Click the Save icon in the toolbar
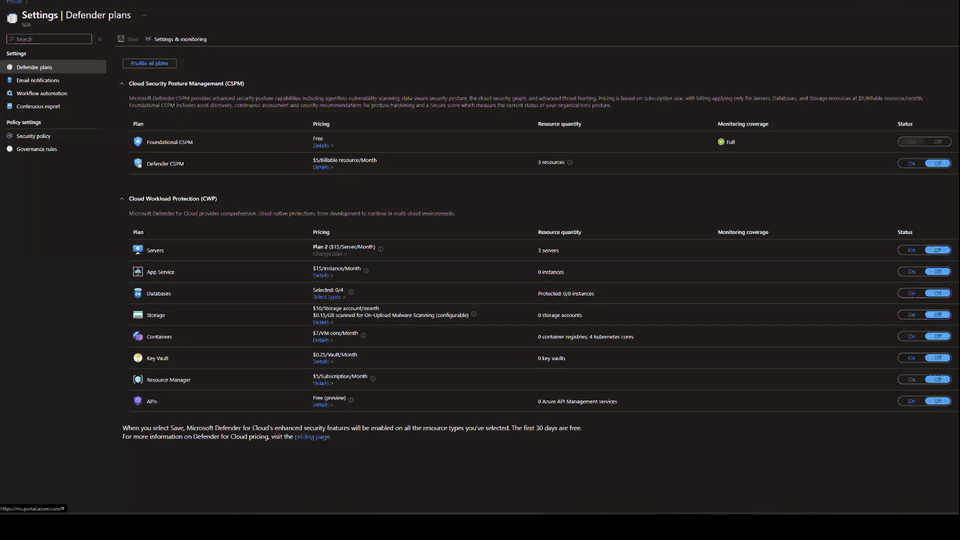Viewport: 960px width, 540px height. point(121,39)
